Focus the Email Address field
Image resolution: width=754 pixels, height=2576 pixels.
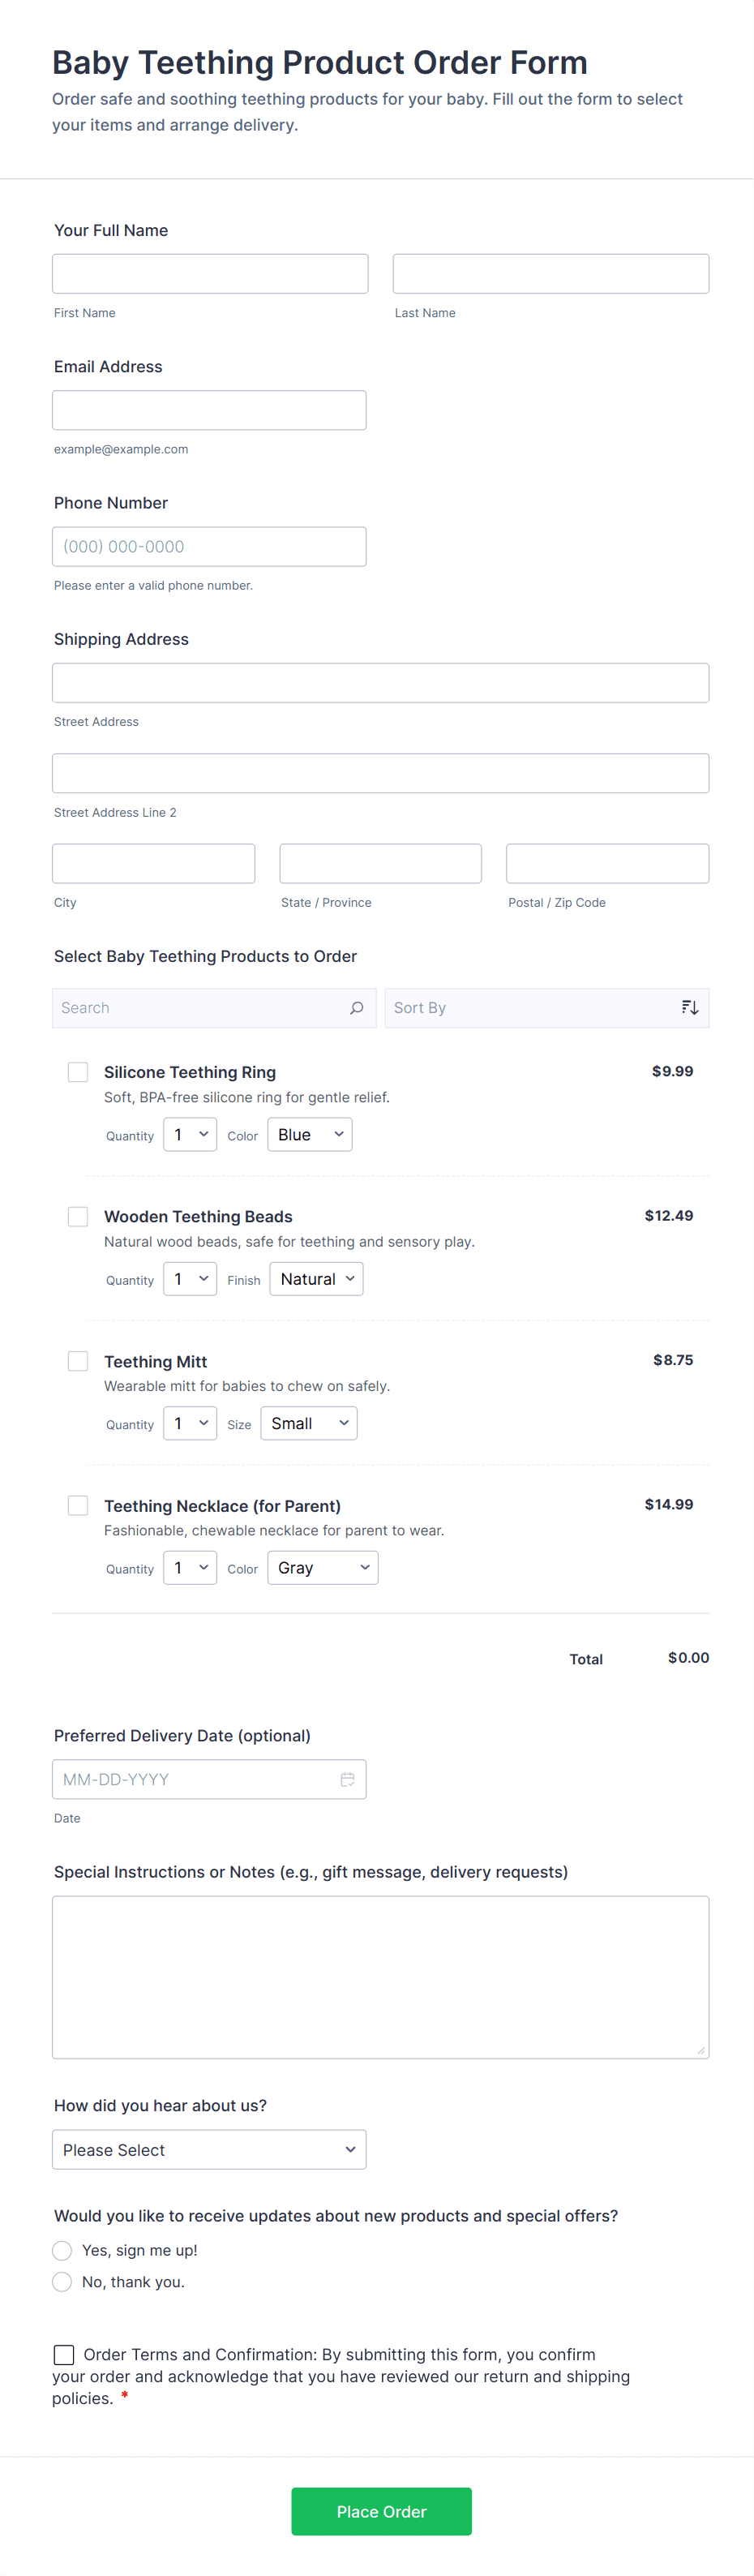(x=209, y=410)
